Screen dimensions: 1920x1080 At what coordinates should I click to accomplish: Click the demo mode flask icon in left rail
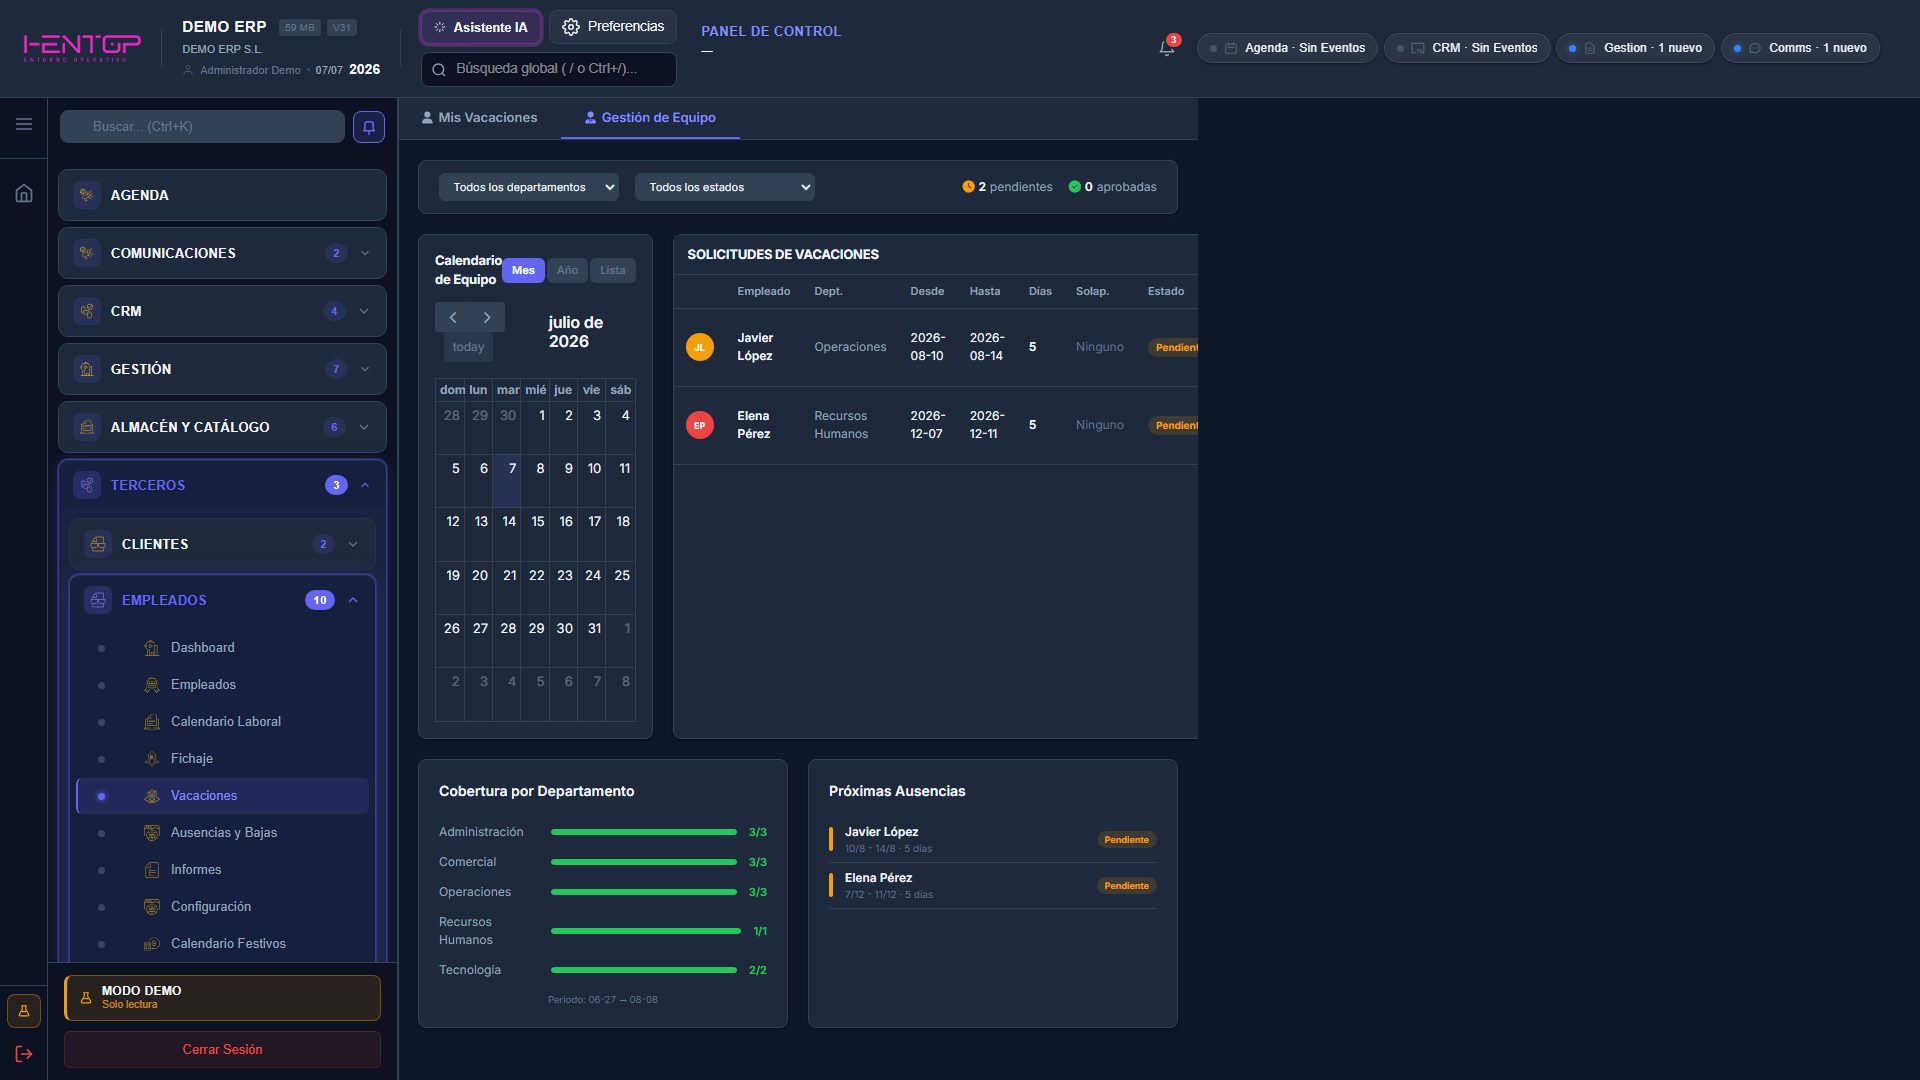point(24,1011)
